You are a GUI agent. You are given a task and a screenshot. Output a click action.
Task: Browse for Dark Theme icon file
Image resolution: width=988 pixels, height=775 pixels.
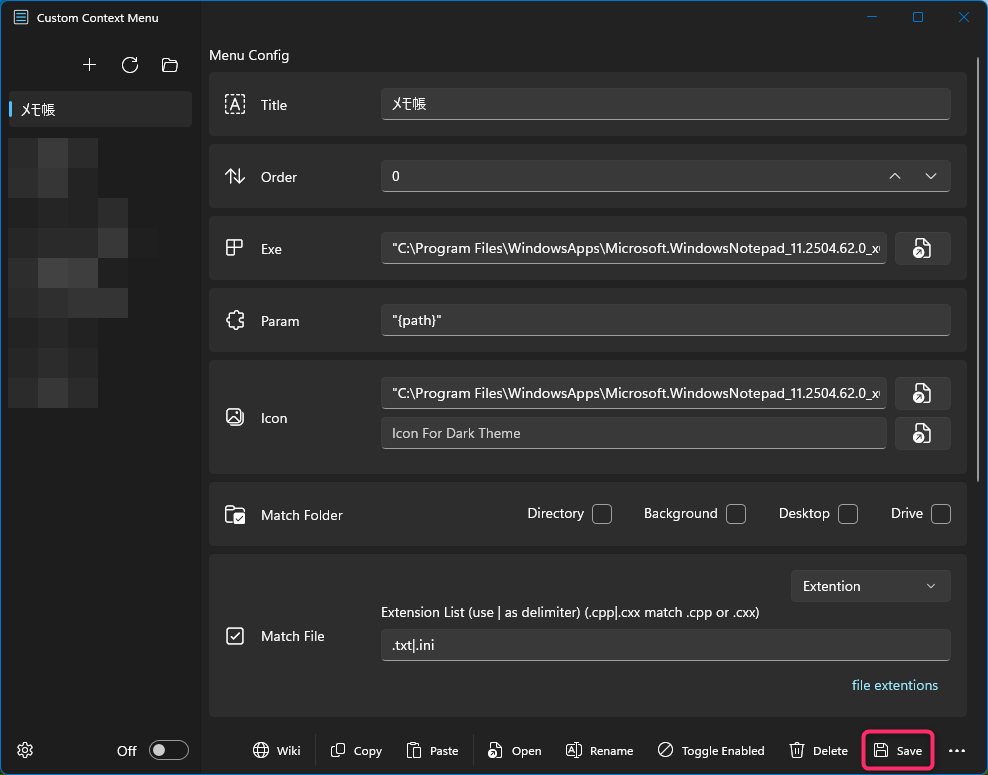tap(922, 433)
